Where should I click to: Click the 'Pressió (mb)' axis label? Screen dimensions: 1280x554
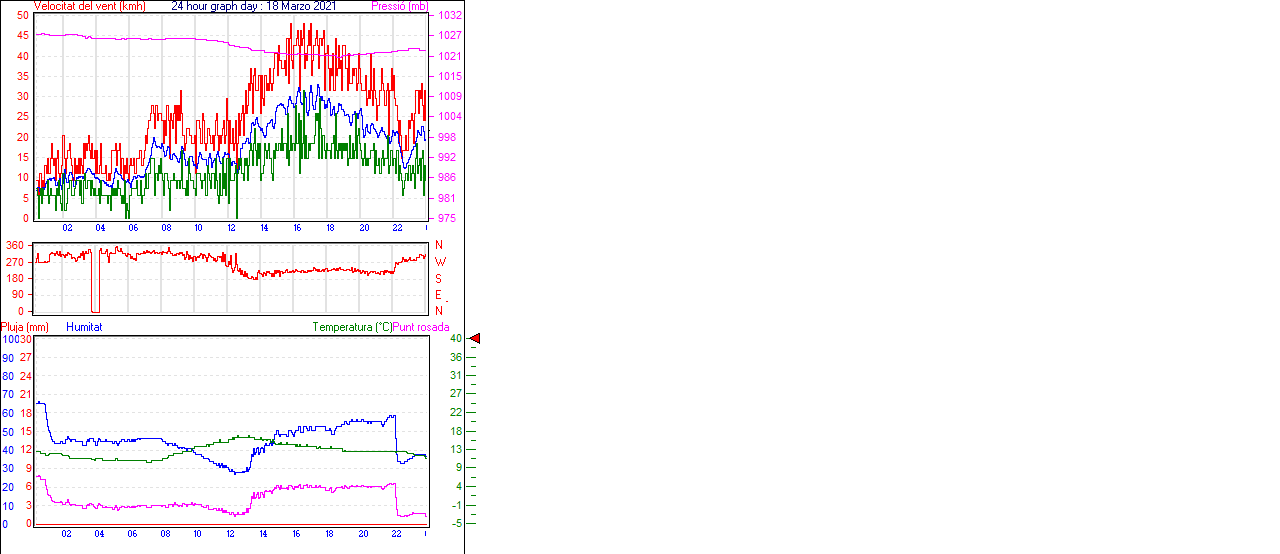tap(399, 6)
